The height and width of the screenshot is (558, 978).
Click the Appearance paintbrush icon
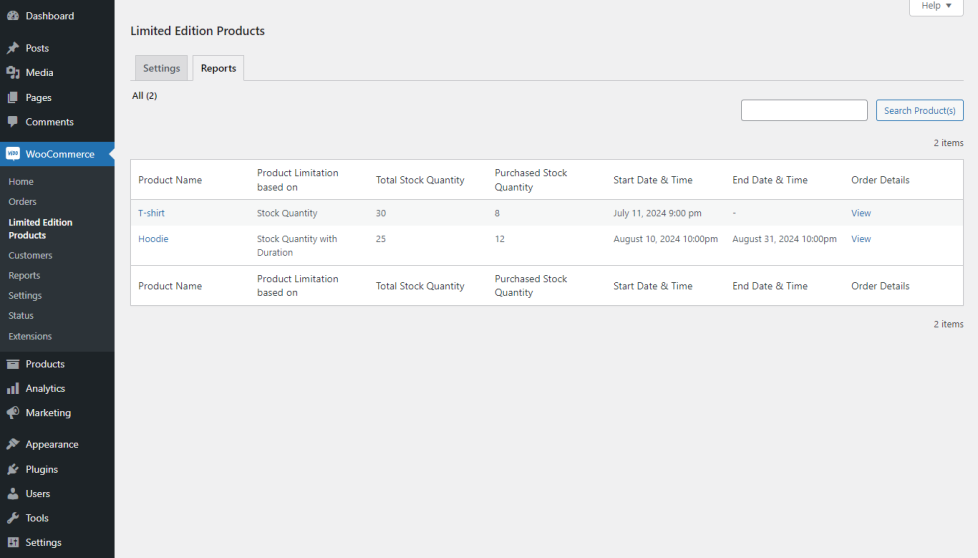click(13, 445)
